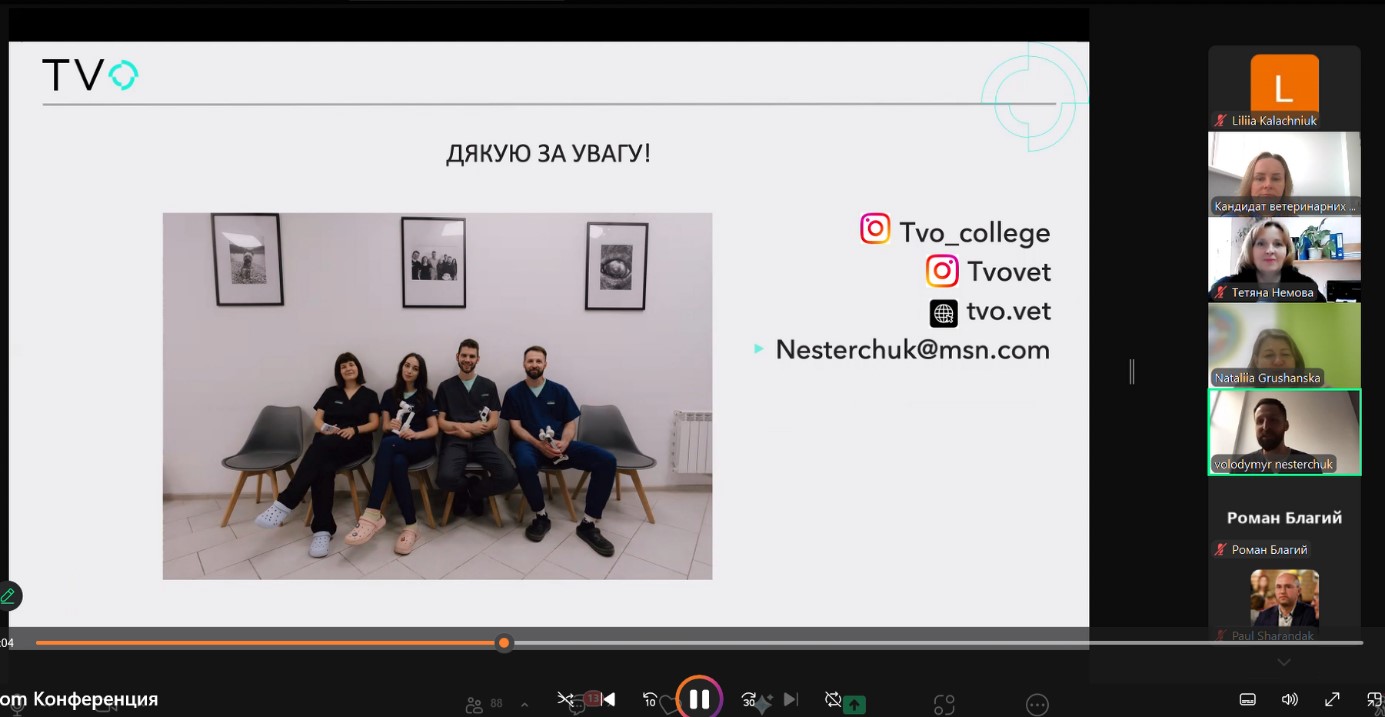Expand the chevron beside the participants count
1385x717 pixels.
click(524, 705)
